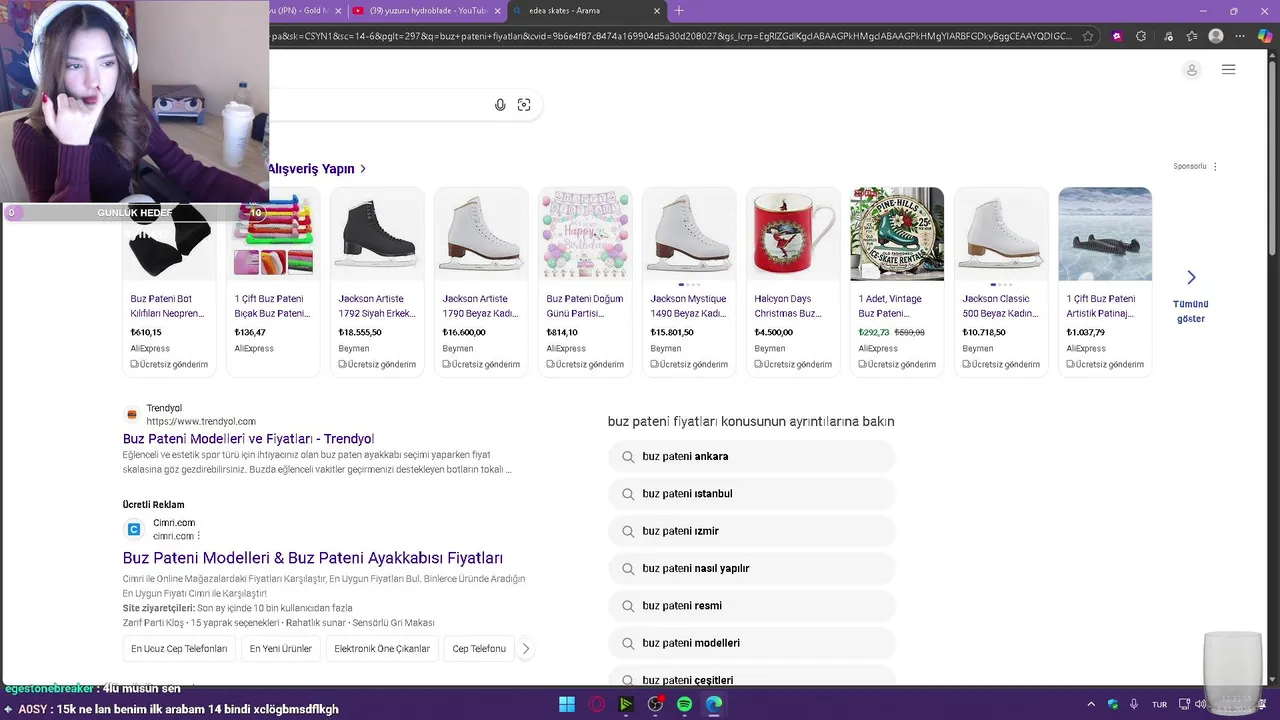
Task: Click the "buz pateni ankara" related search
Action: click(685, 457)
